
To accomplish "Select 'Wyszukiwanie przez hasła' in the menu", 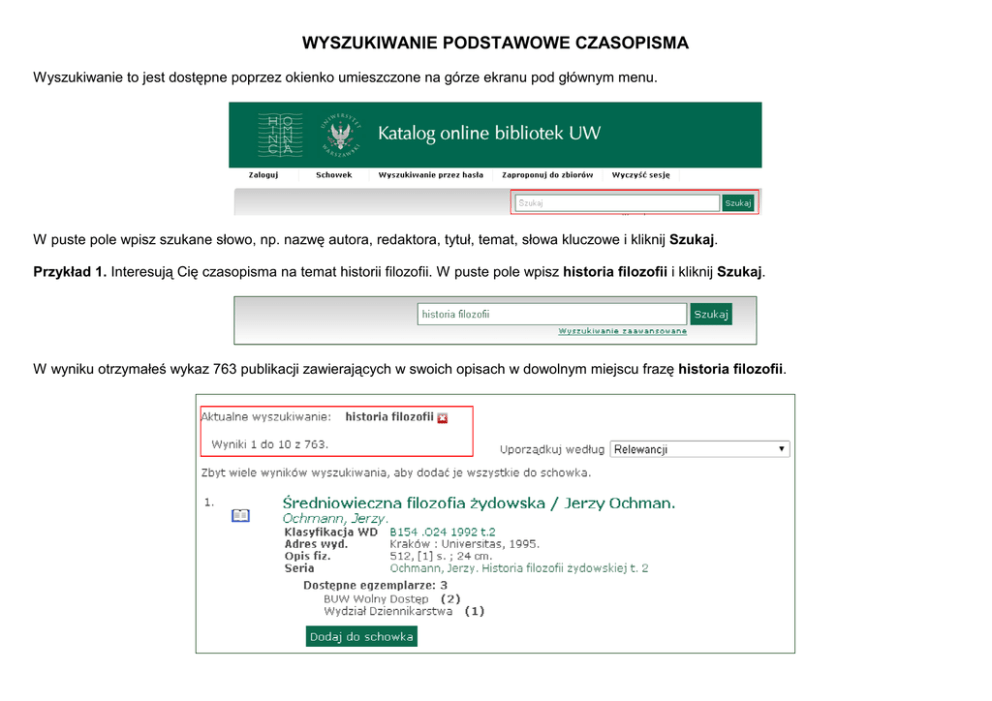I will click(430, 175).
